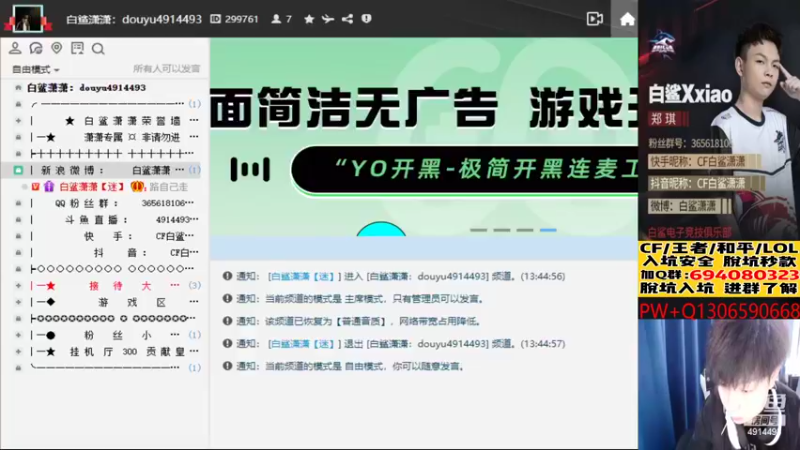Click the (1) member count on 粉丝小

click(194, 335)
